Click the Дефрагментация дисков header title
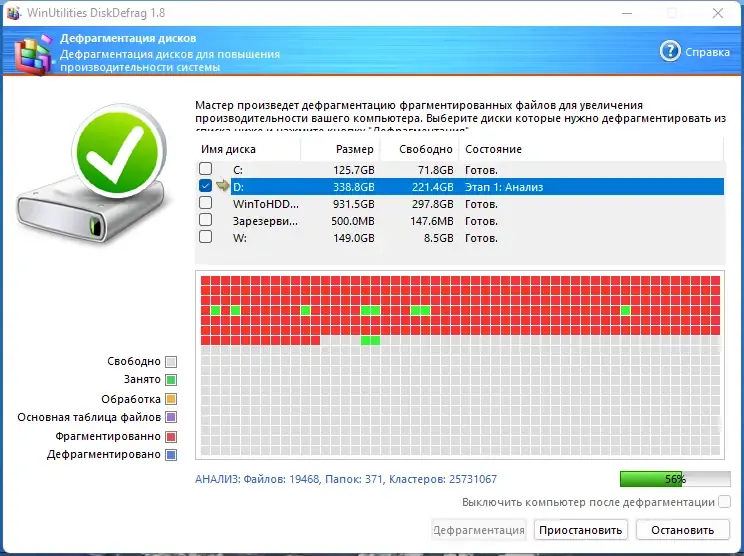The width and height of the screenshot is (744, 556). (x=128, y=38)
